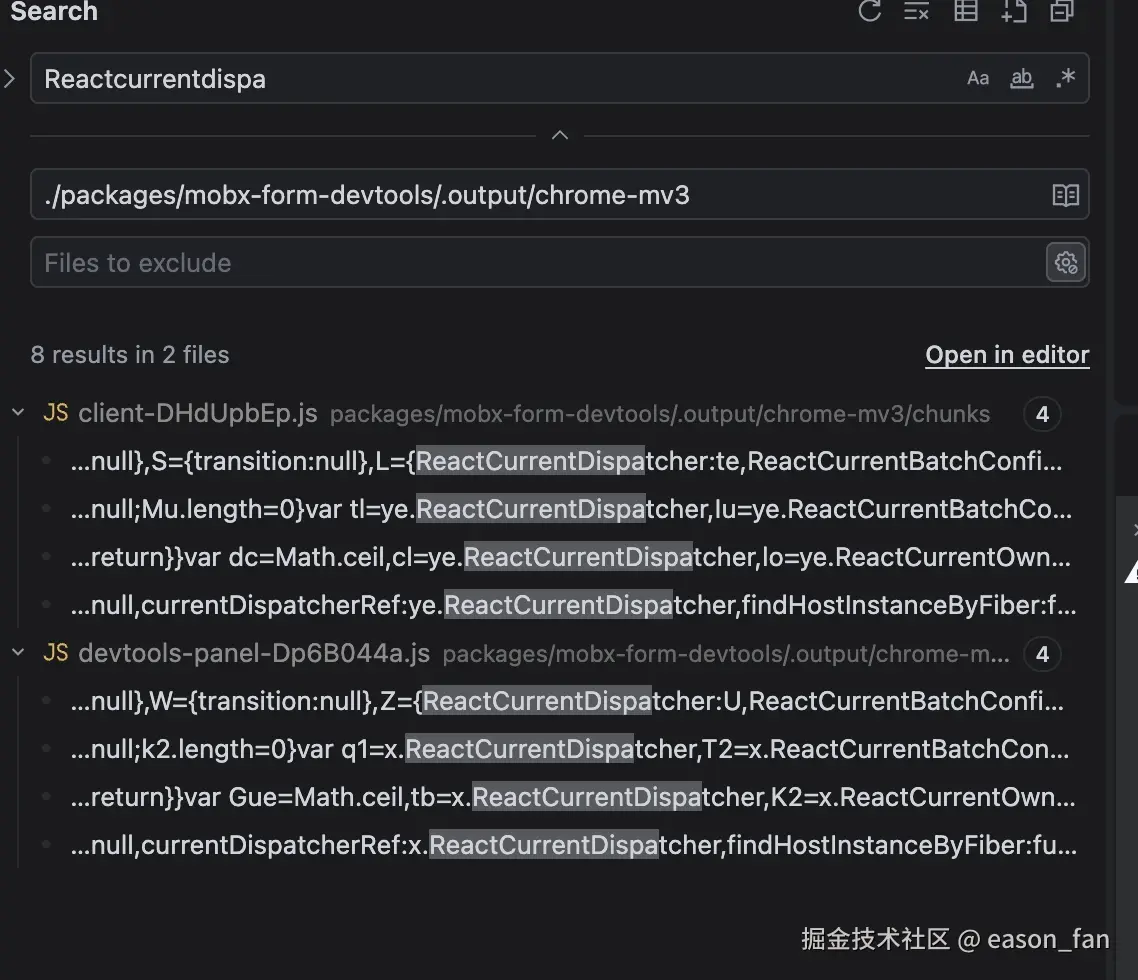The height and width of the screenshot is (980, 1138).
Task: Collapse all results icon
Action: point(1062,10)
